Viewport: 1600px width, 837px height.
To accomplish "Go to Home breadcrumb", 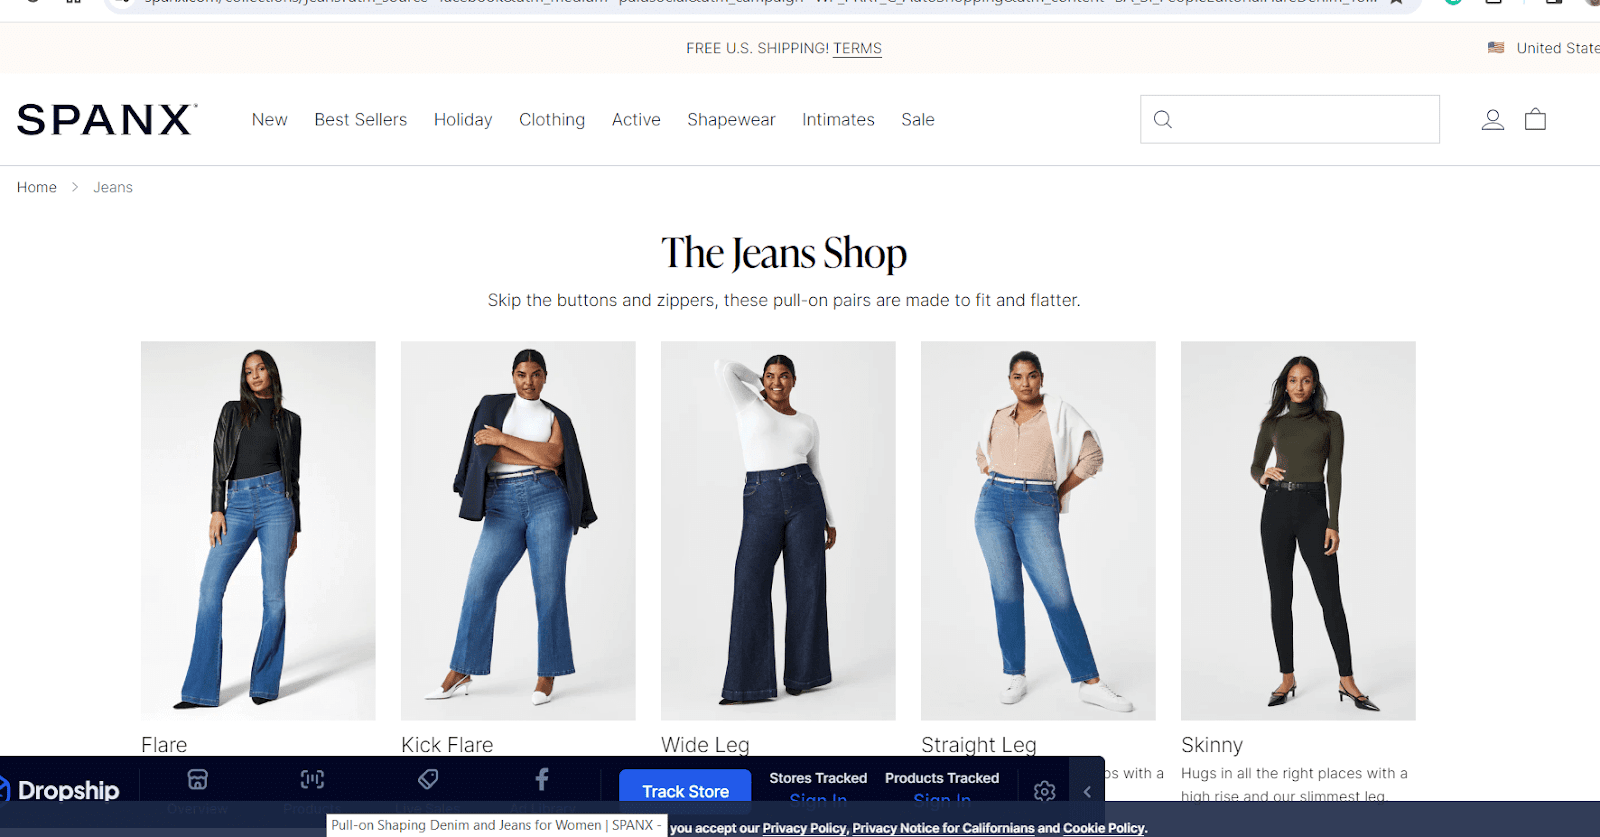I will click(x=37, y=187).
